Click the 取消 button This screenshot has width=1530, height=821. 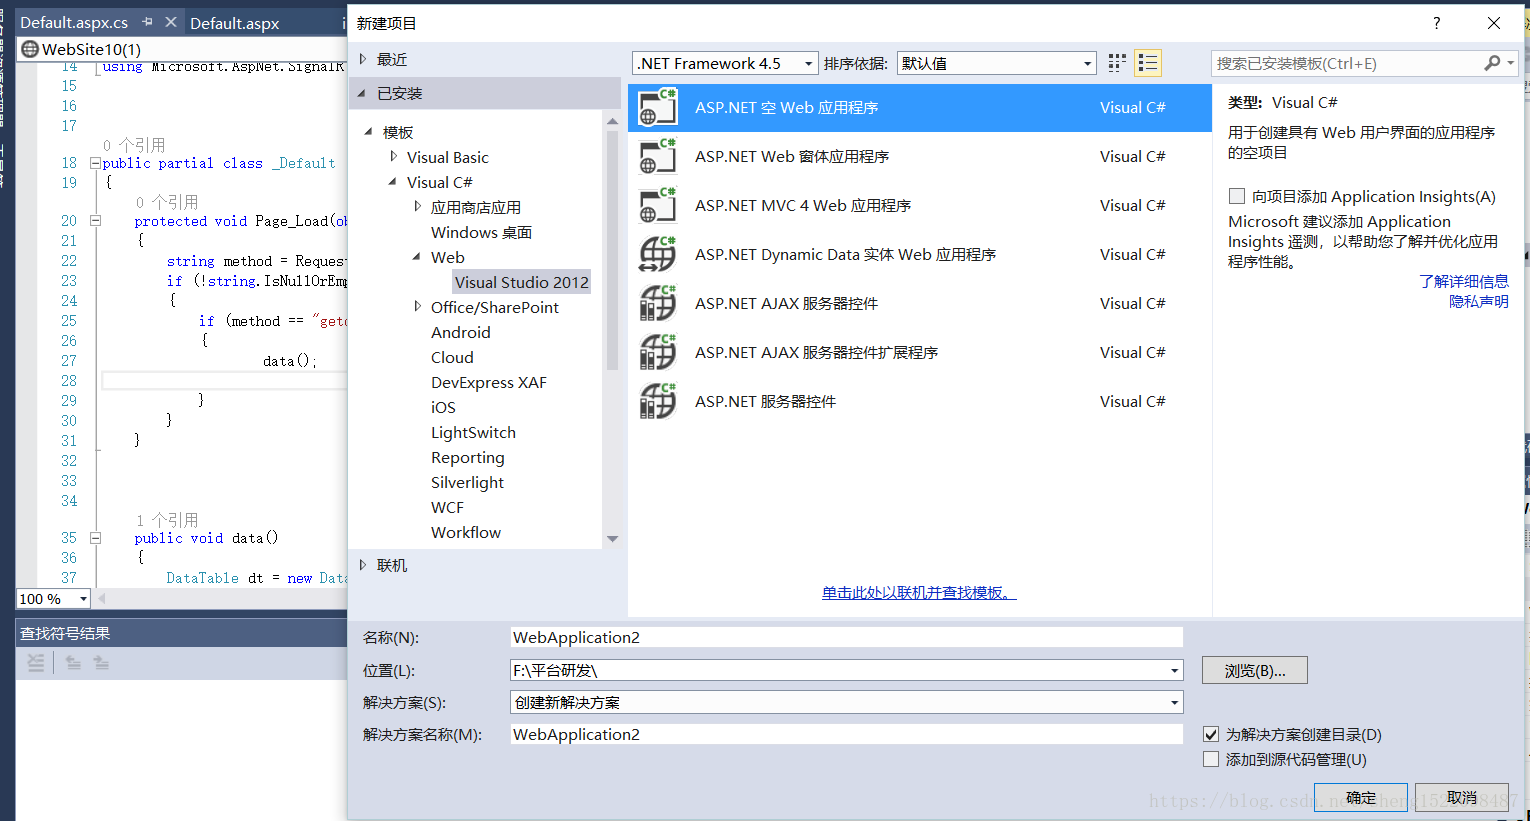(1462, 797)
